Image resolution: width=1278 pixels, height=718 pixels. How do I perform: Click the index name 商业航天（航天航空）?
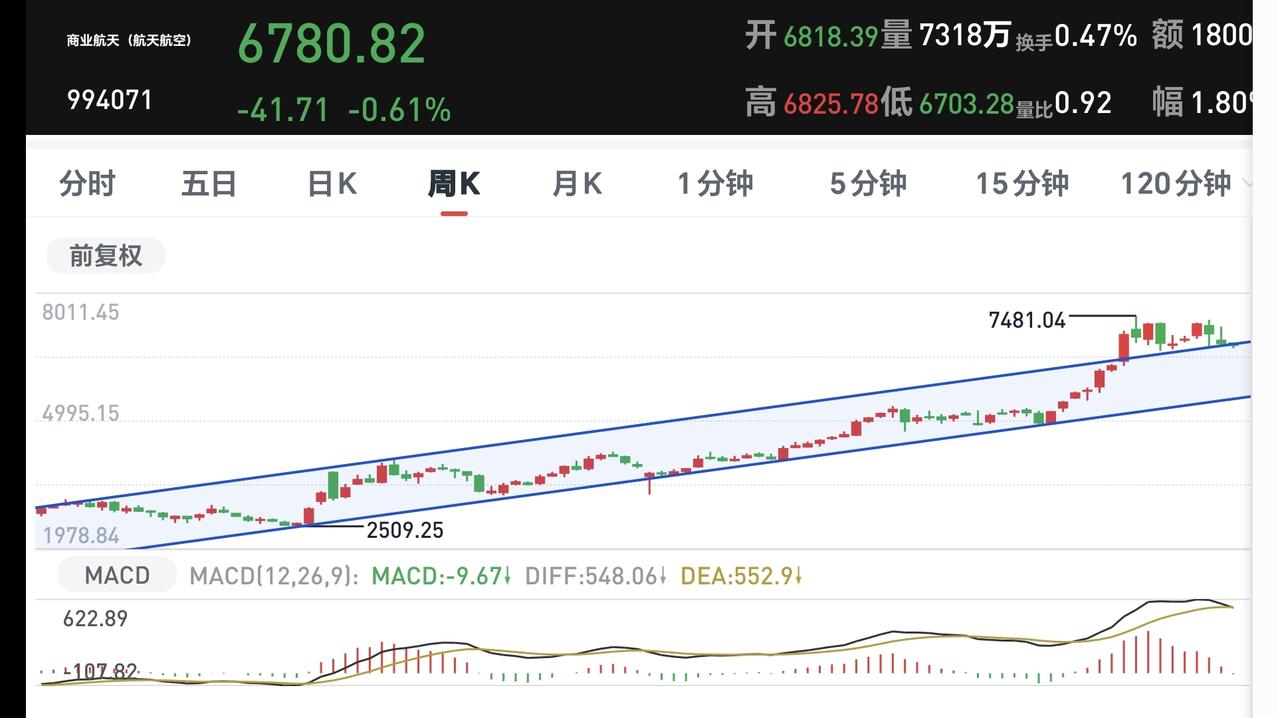pos(129,41)
